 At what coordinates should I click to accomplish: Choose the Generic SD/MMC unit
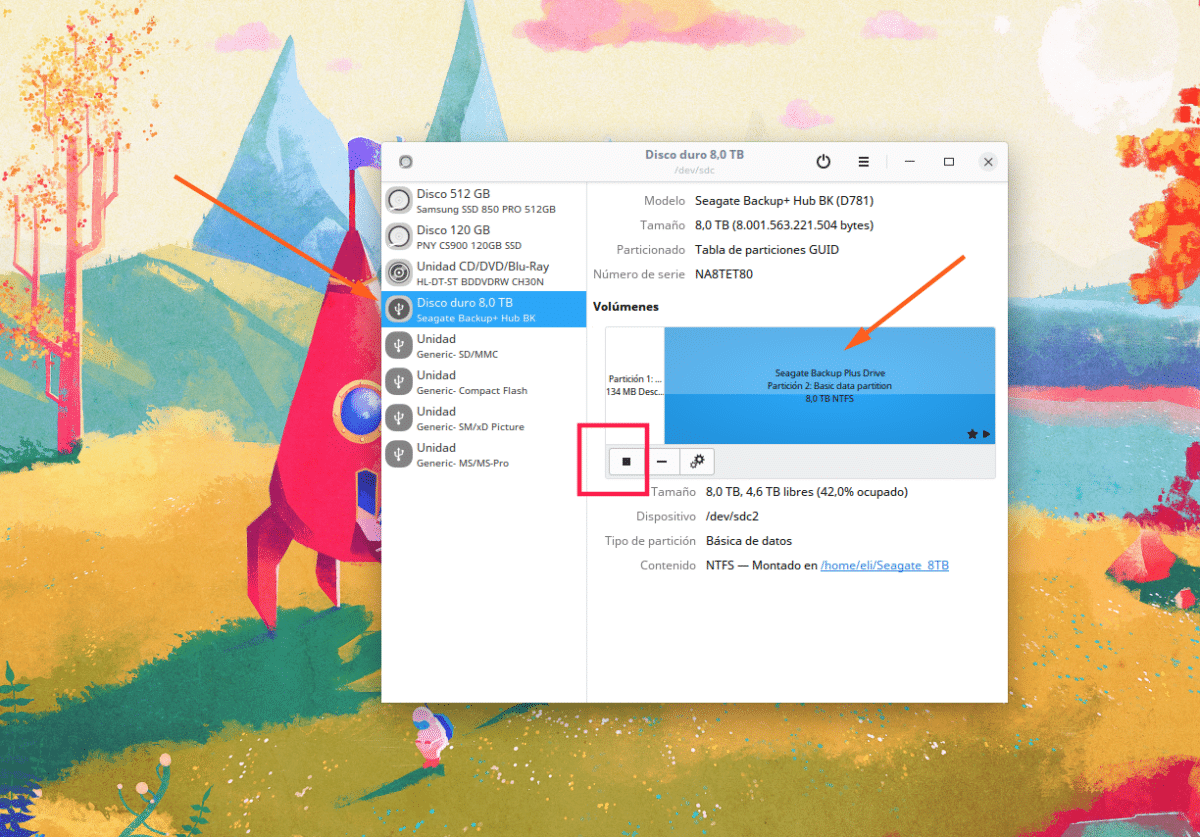[484, 346]
